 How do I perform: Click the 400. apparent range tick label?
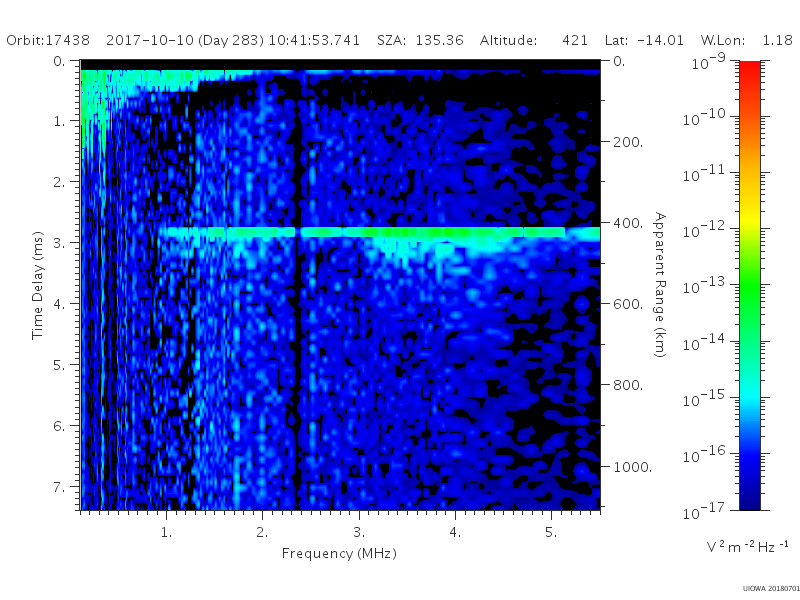[628, 223]
